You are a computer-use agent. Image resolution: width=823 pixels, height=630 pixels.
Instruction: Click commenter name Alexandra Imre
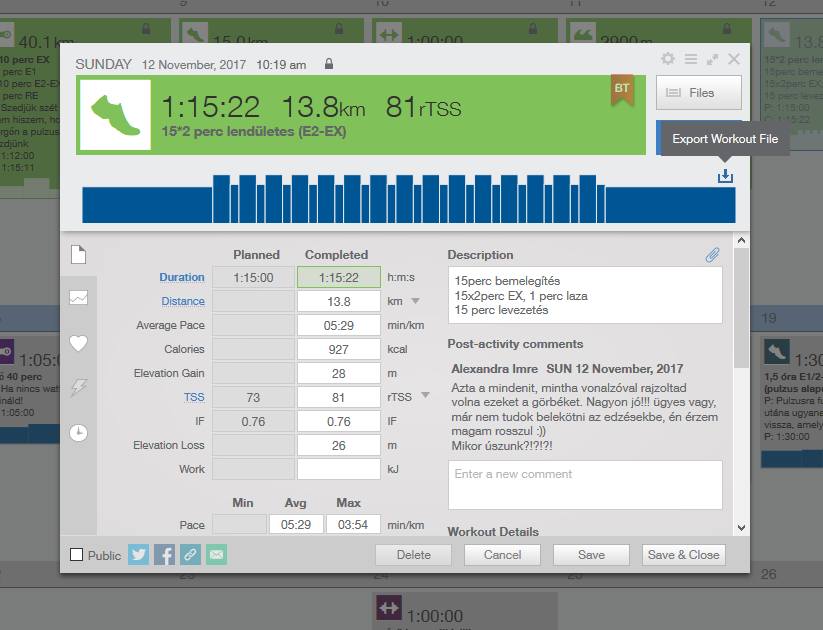click(x=494, y=369)
